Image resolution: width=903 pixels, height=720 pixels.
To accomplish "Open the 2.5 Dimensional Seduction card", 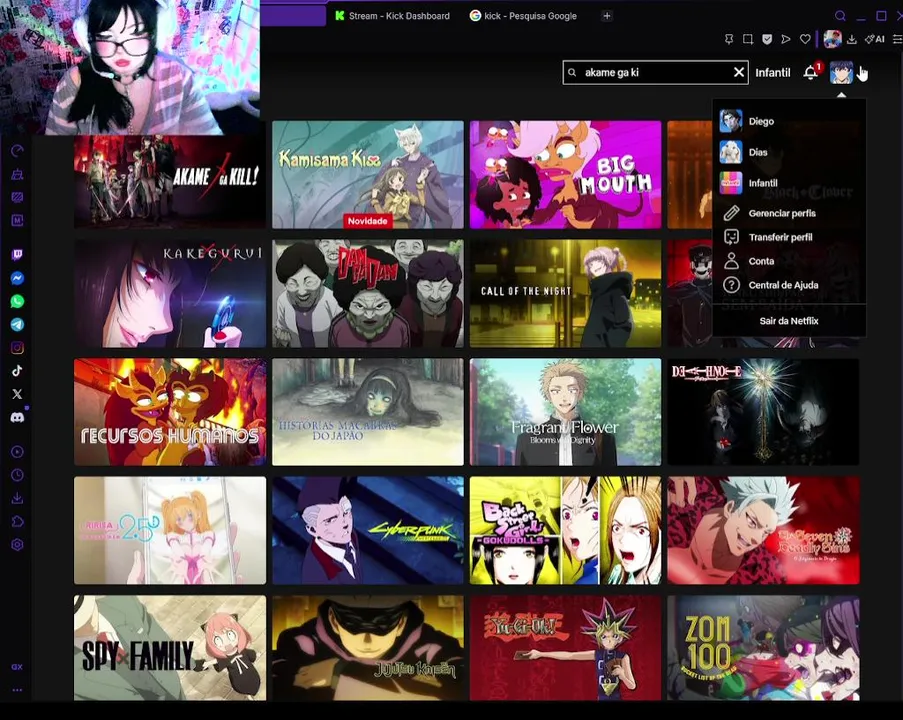I will pyautogui.click(x=170, y=530).
